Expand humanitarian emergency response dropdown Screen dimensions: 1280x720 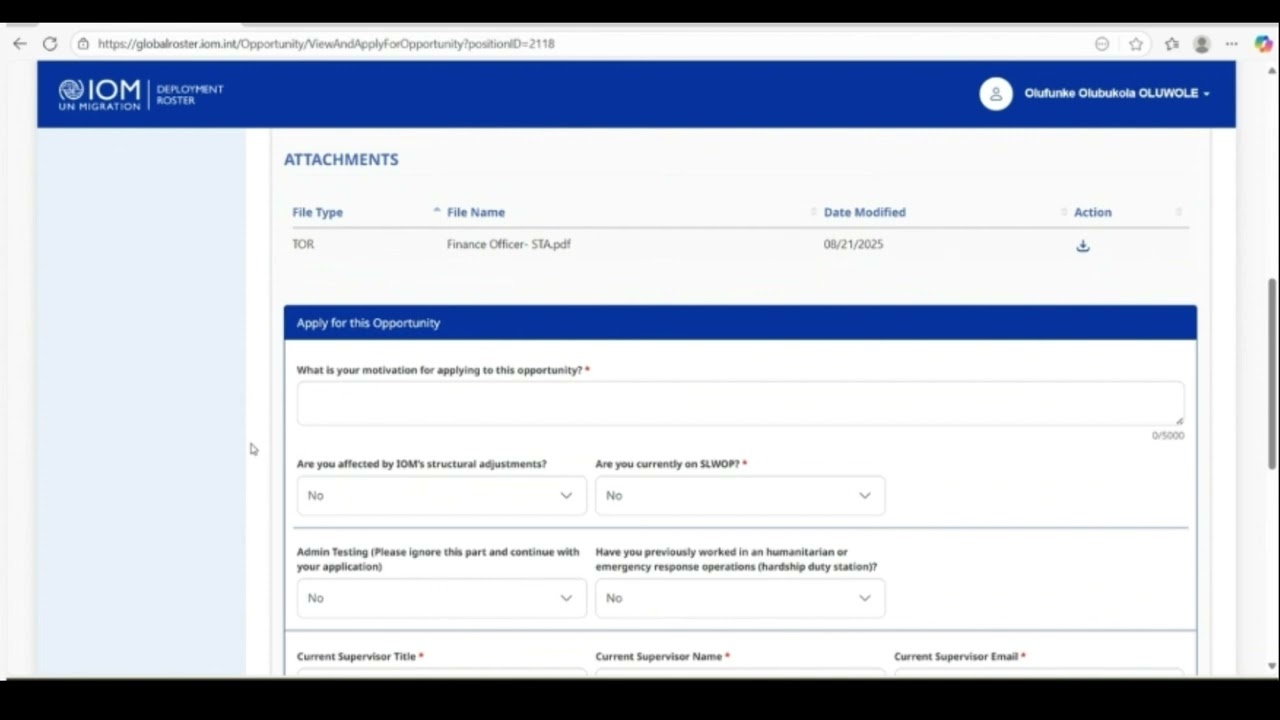740,598
